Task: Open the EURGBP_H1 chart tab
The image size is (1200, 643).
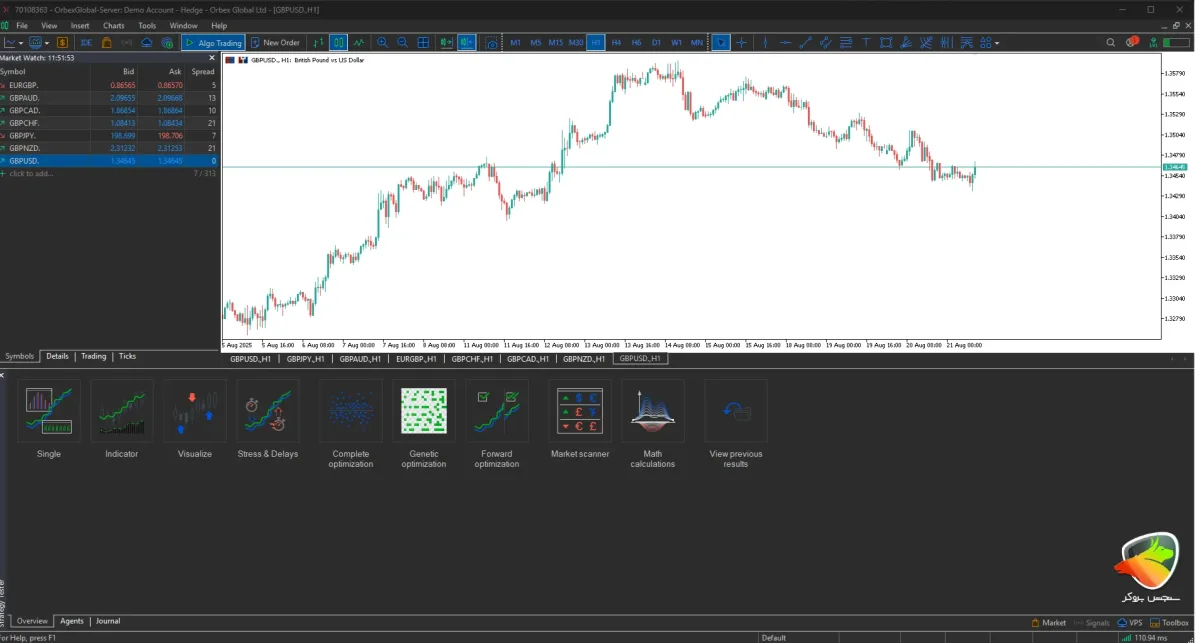Action: (x=416, y=358)
